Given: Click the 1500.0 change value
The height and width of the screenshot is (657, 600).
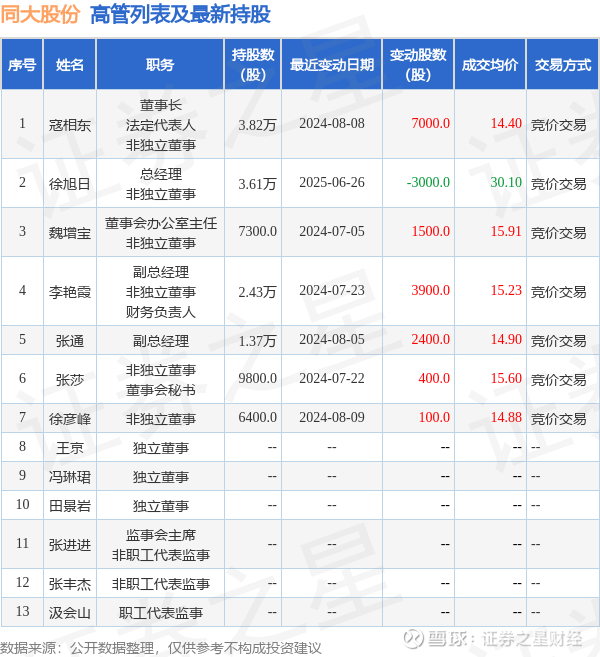Looking at the screenshot, I should [430, 231].
